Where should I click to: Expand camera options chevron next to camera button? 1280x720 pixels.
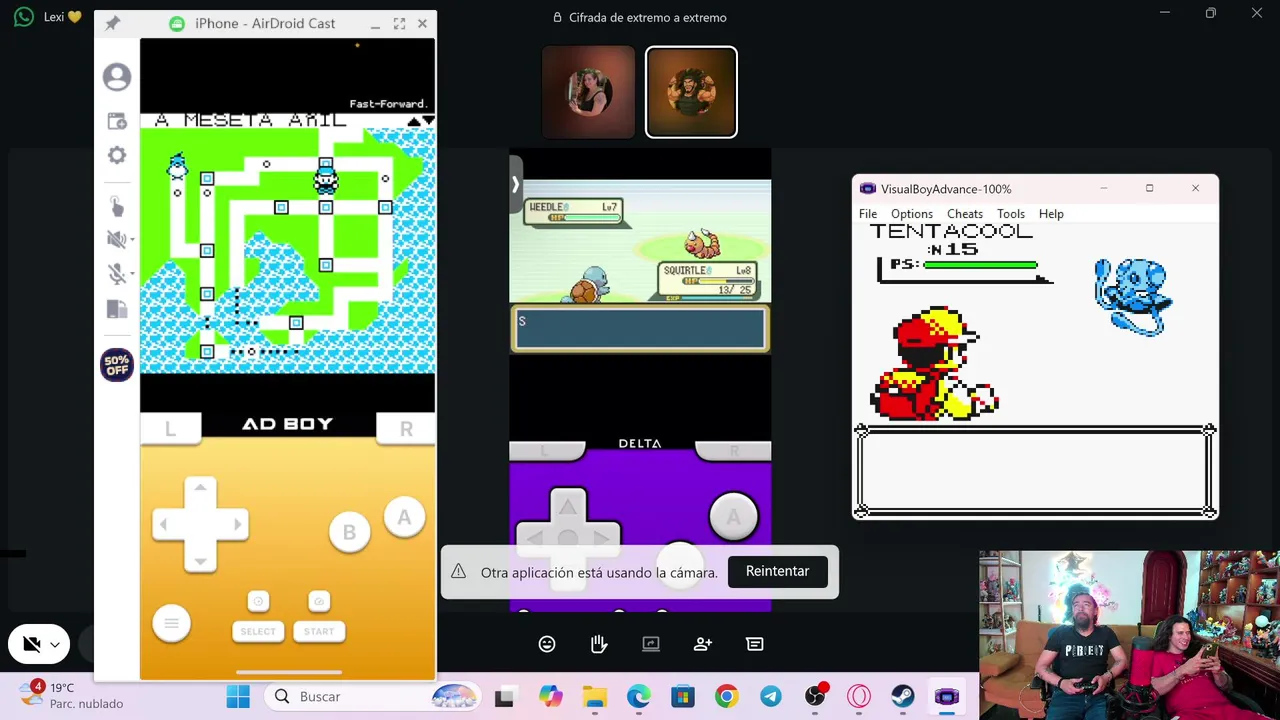tap(55, 645)
